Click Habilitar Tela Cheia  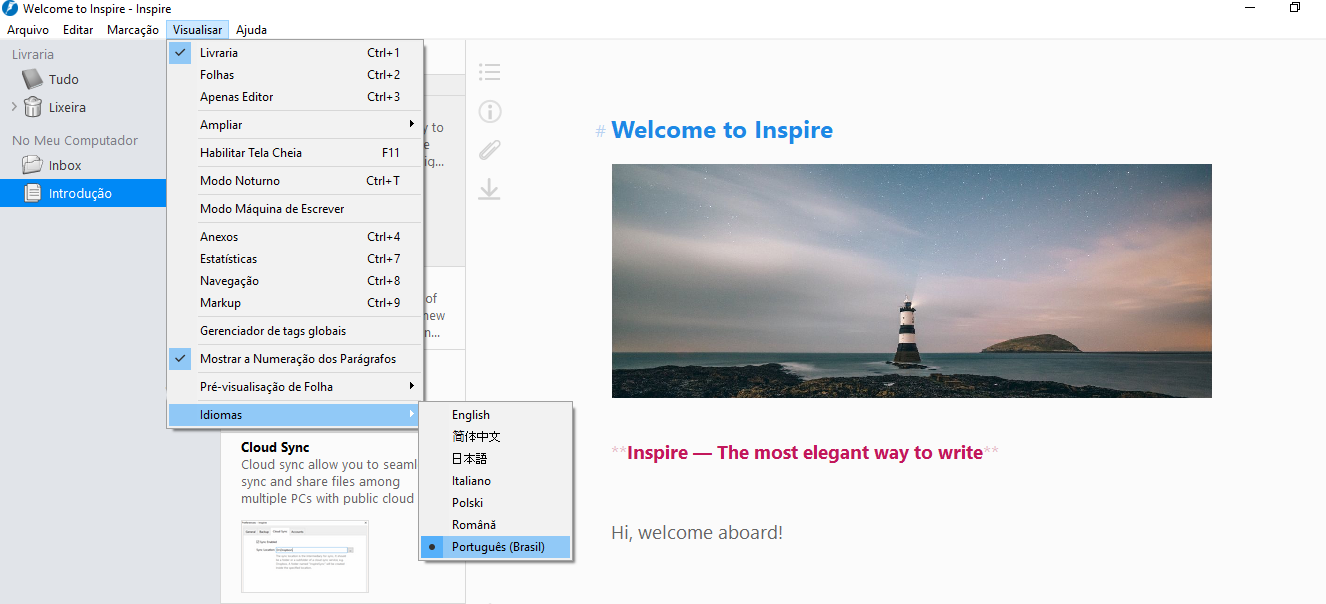pos(295,153)
